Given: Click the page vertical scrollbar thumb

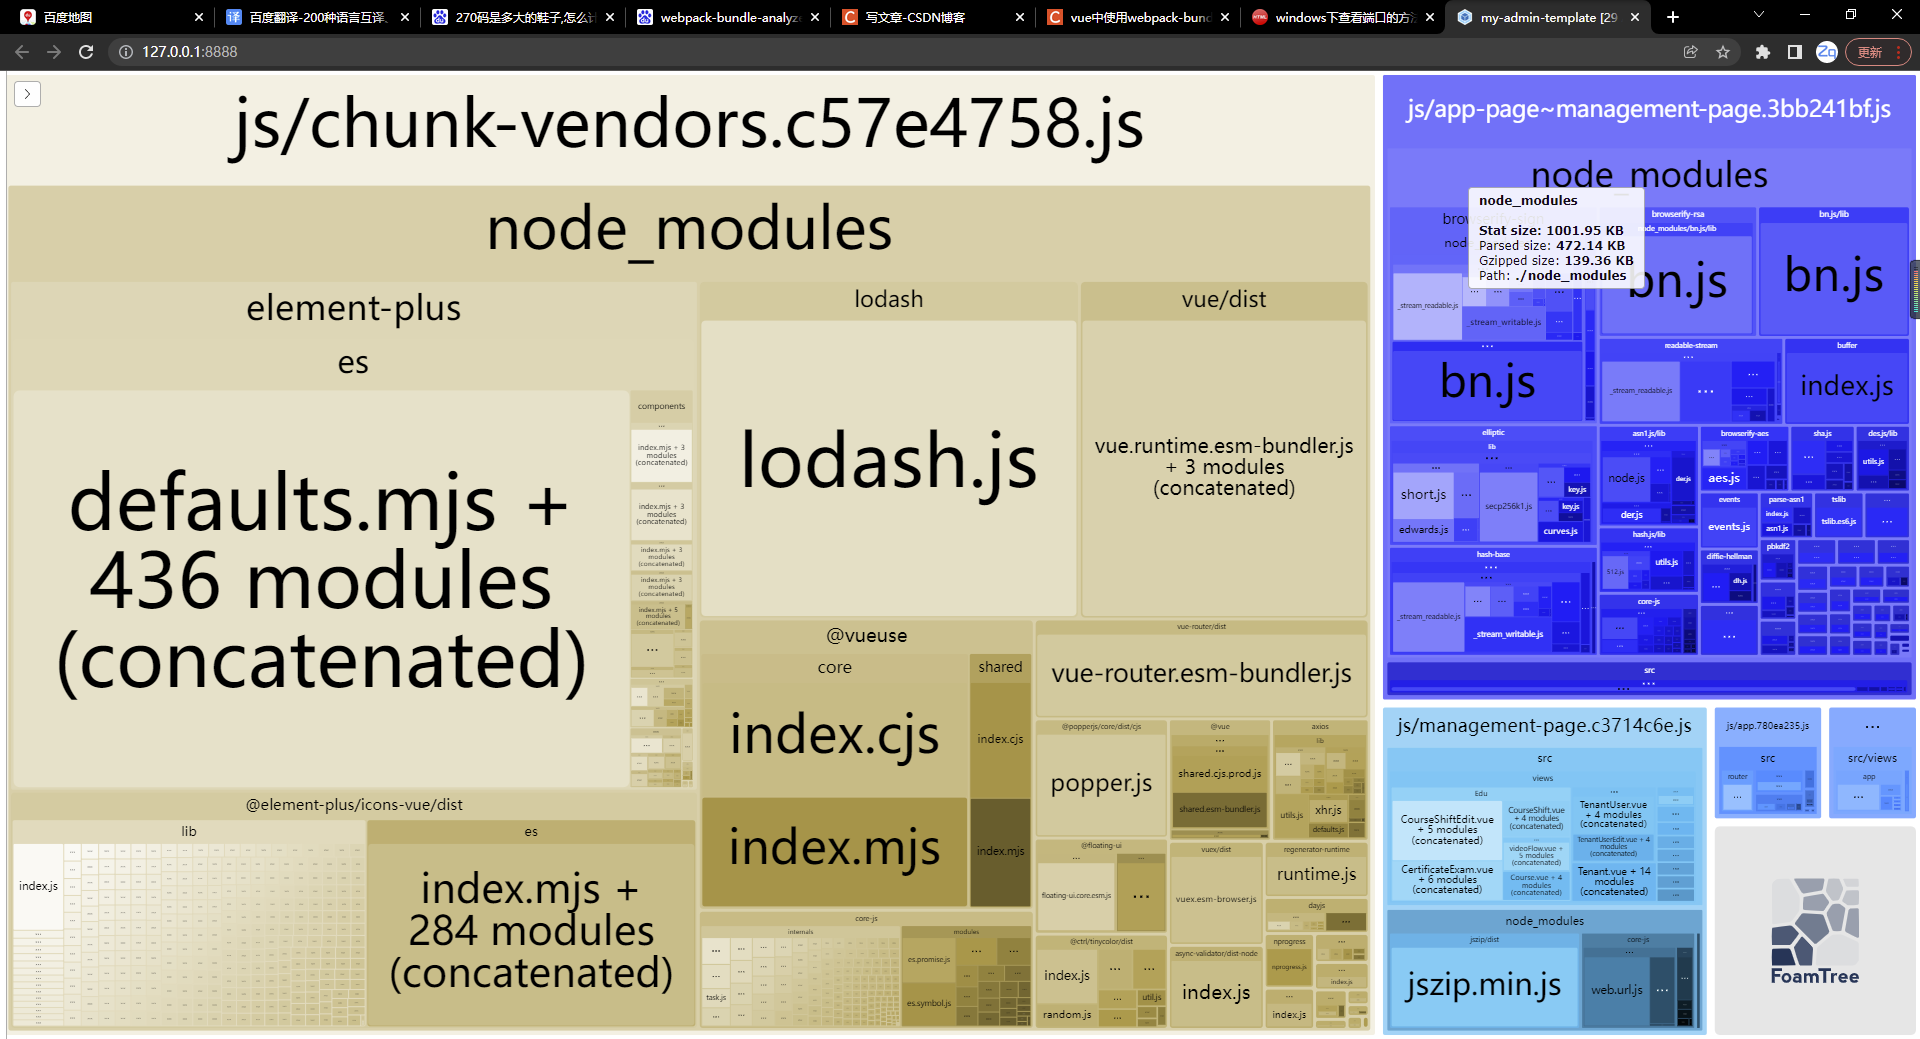Looking at the screenshot, I should [1915, 289].
